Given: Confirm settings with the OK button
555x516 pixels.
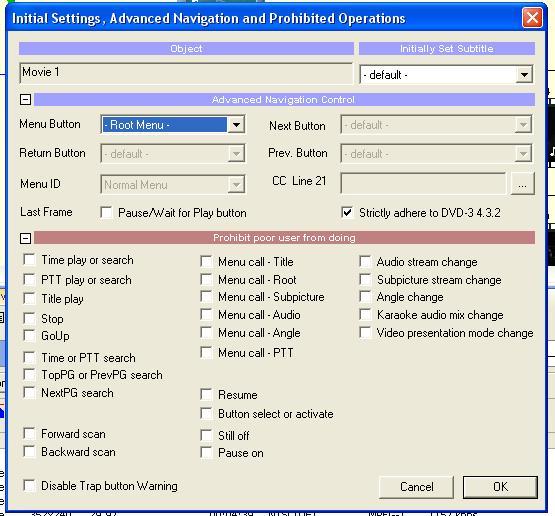Looking at the screenshot, I should pyautogui.click(x=500, y=487).
